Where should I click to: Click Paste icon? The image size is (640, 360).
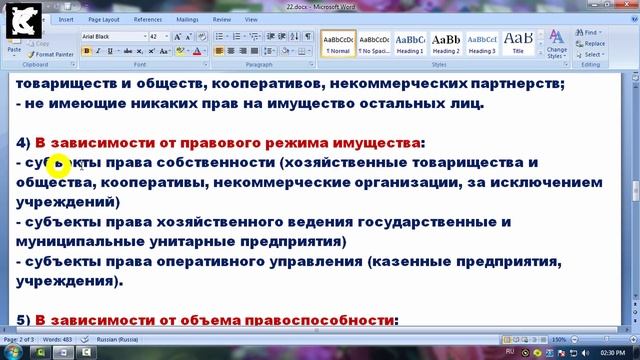pyautogui.click(x=14, y=45)
